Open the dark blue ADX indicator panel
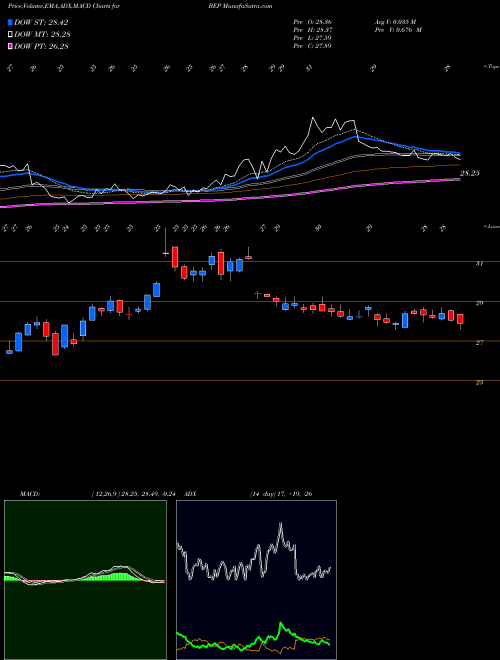This screenshot has width=500, height=660. pyautogui.click(x=256, y=580)
